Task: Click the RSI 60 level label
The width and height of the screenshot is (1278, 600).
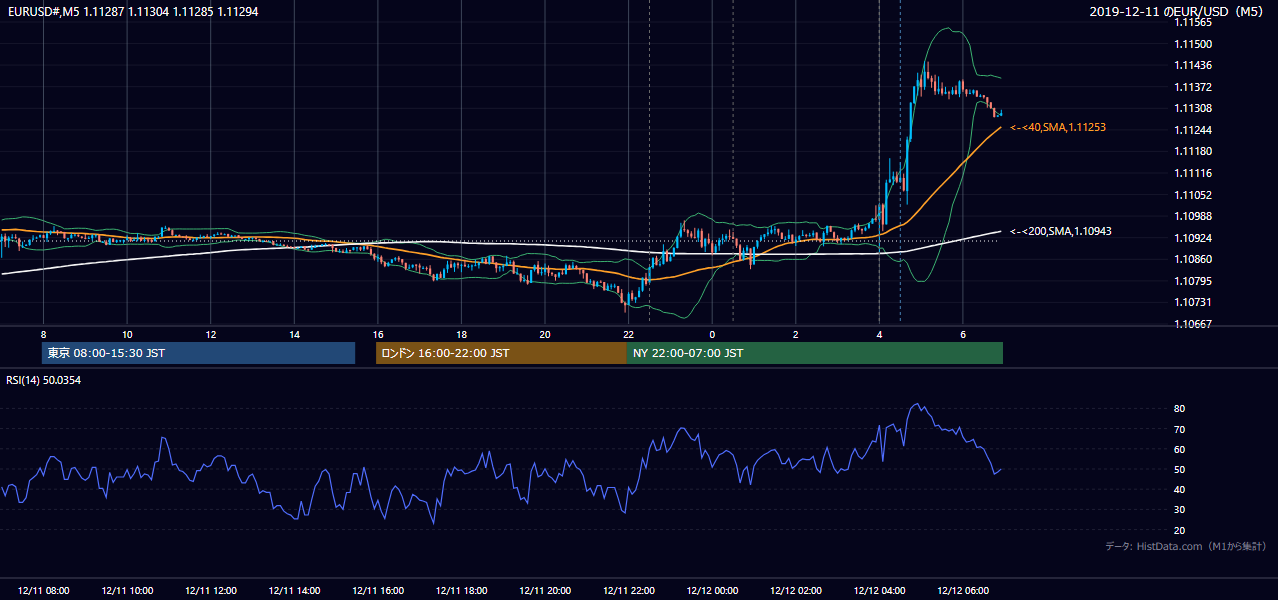Action: [1180, 449]
